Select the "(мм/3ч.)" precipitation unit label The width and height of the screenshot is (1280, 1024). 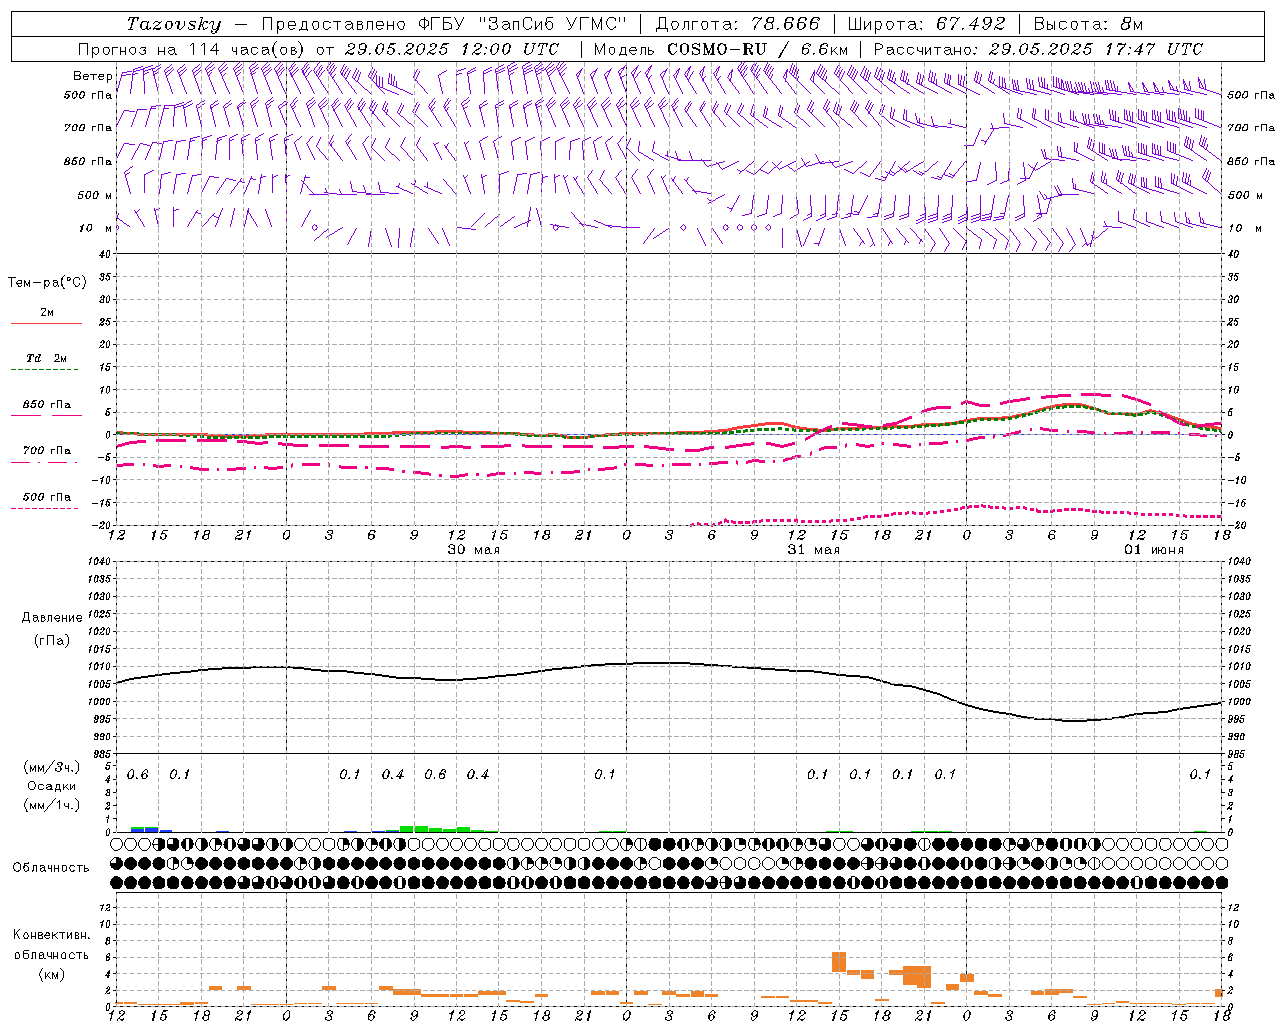tap(52, 767)
